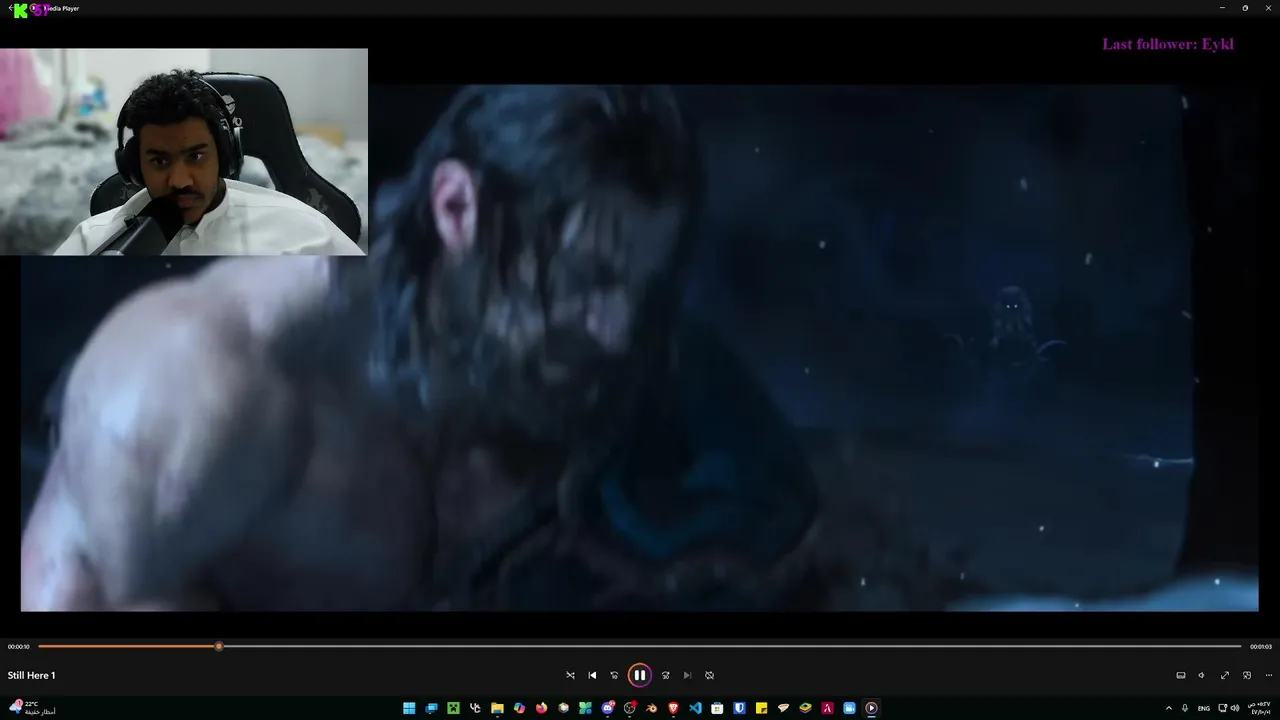This screenshot has height=720, width=1280.
Task: Change the ENG input language
Action: coord(1203,708)
